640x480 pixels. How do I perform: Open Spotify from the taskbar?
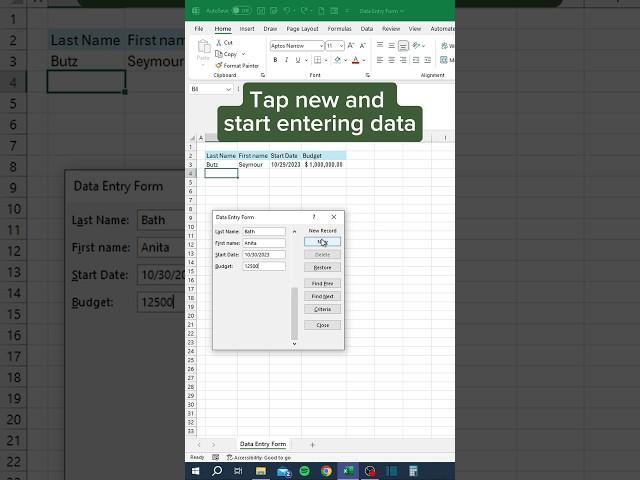point(304,471)
